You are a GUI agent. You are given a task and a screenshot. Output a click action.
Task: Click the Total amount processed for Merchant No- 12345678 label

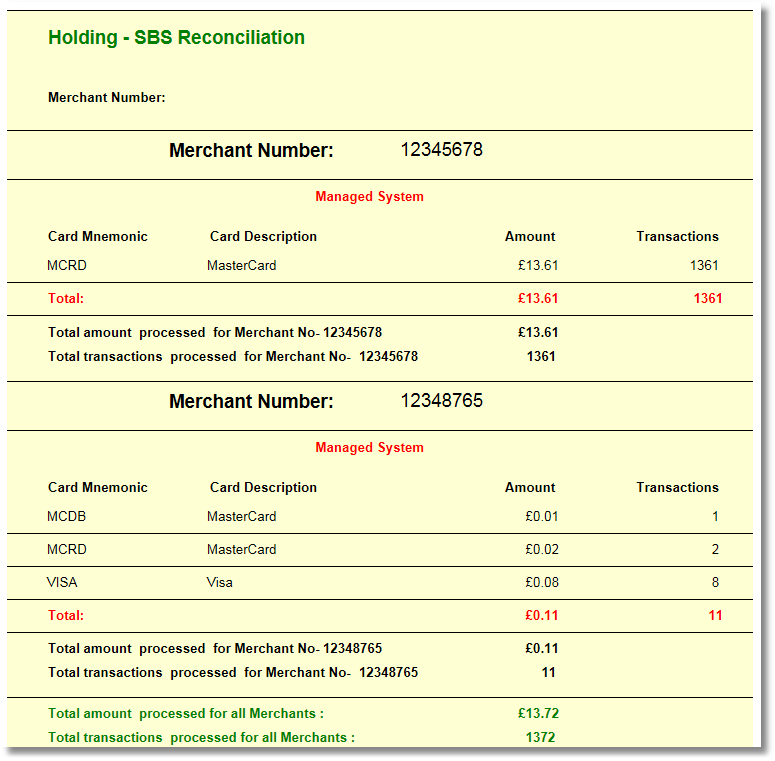tap(215, 333)
